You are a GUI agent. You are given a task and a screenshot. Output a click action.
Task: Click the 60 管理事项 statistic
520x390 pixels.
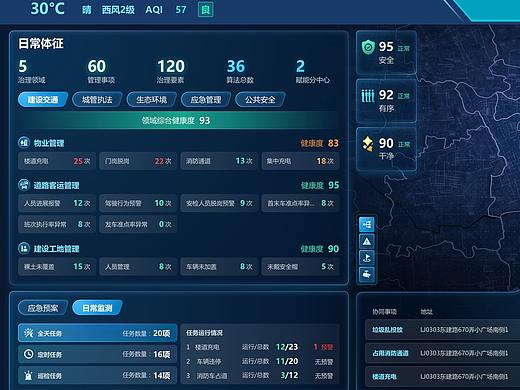tap(101, 71)
